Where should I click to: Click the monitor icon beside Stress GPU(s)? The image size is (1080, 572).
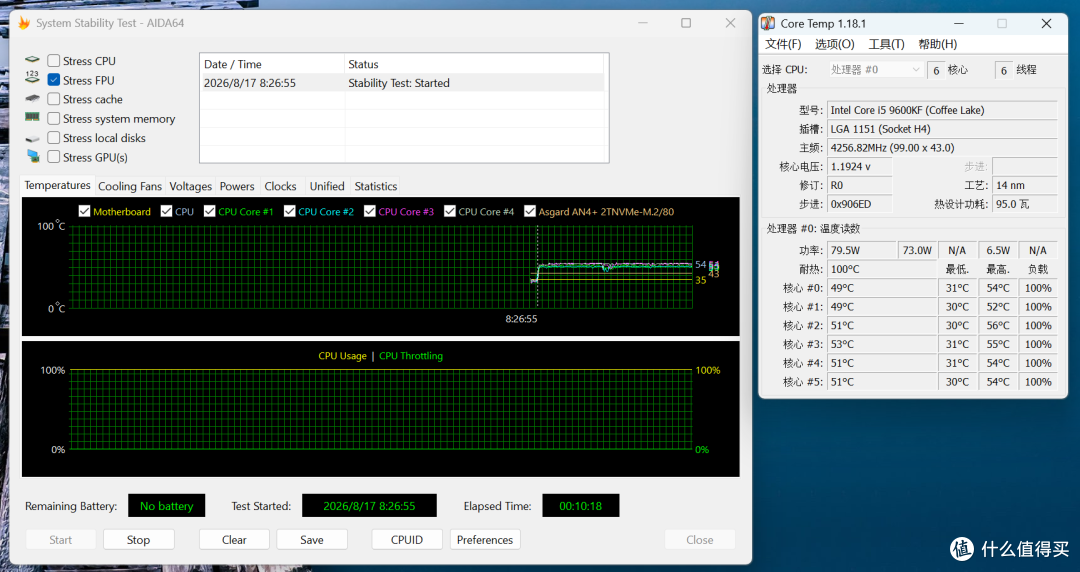pos(32,156)
